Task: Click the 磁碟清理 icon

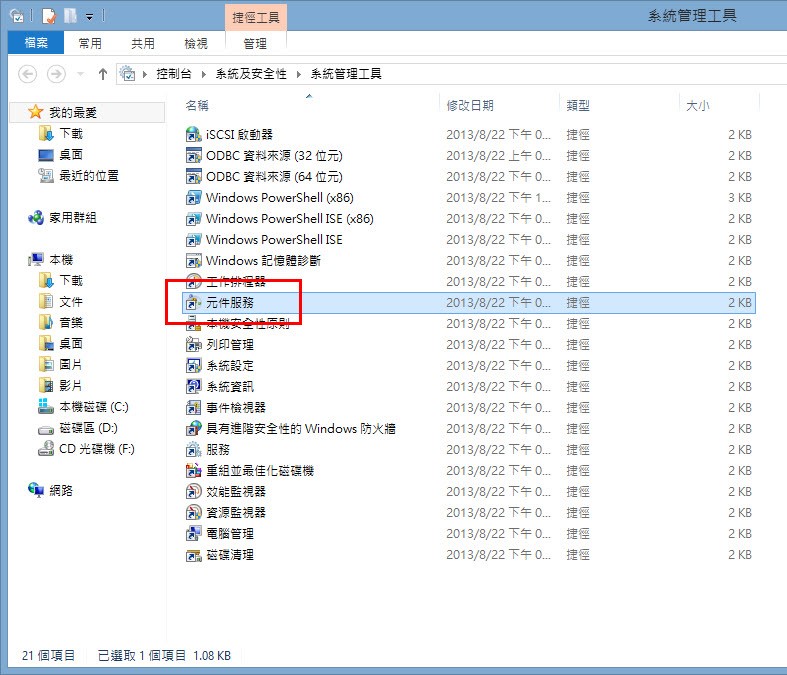Action: 194,555
